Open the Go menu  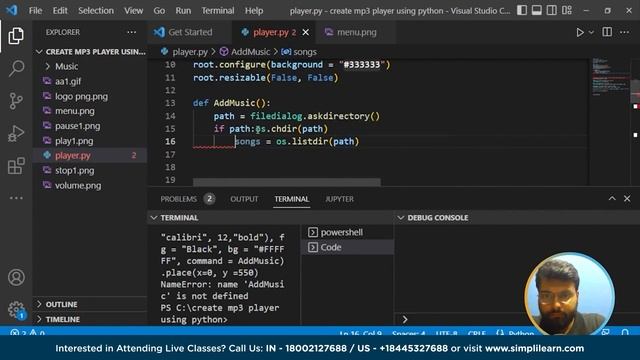(x=159, y=10)
